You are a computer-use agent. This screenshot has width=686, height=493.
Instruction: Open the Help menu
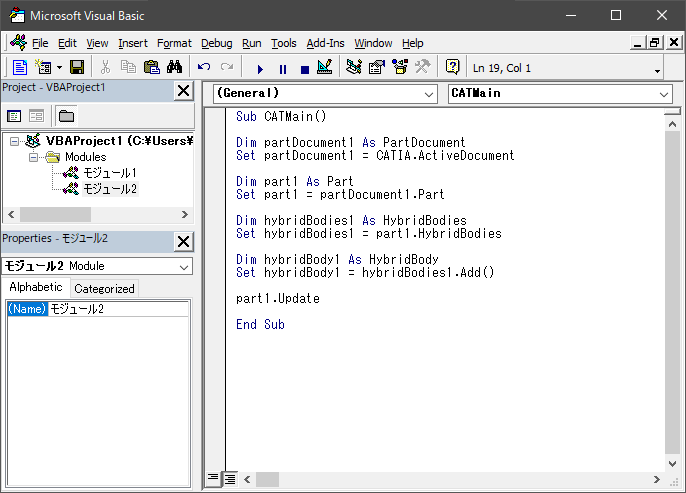[x=413, y=43]
